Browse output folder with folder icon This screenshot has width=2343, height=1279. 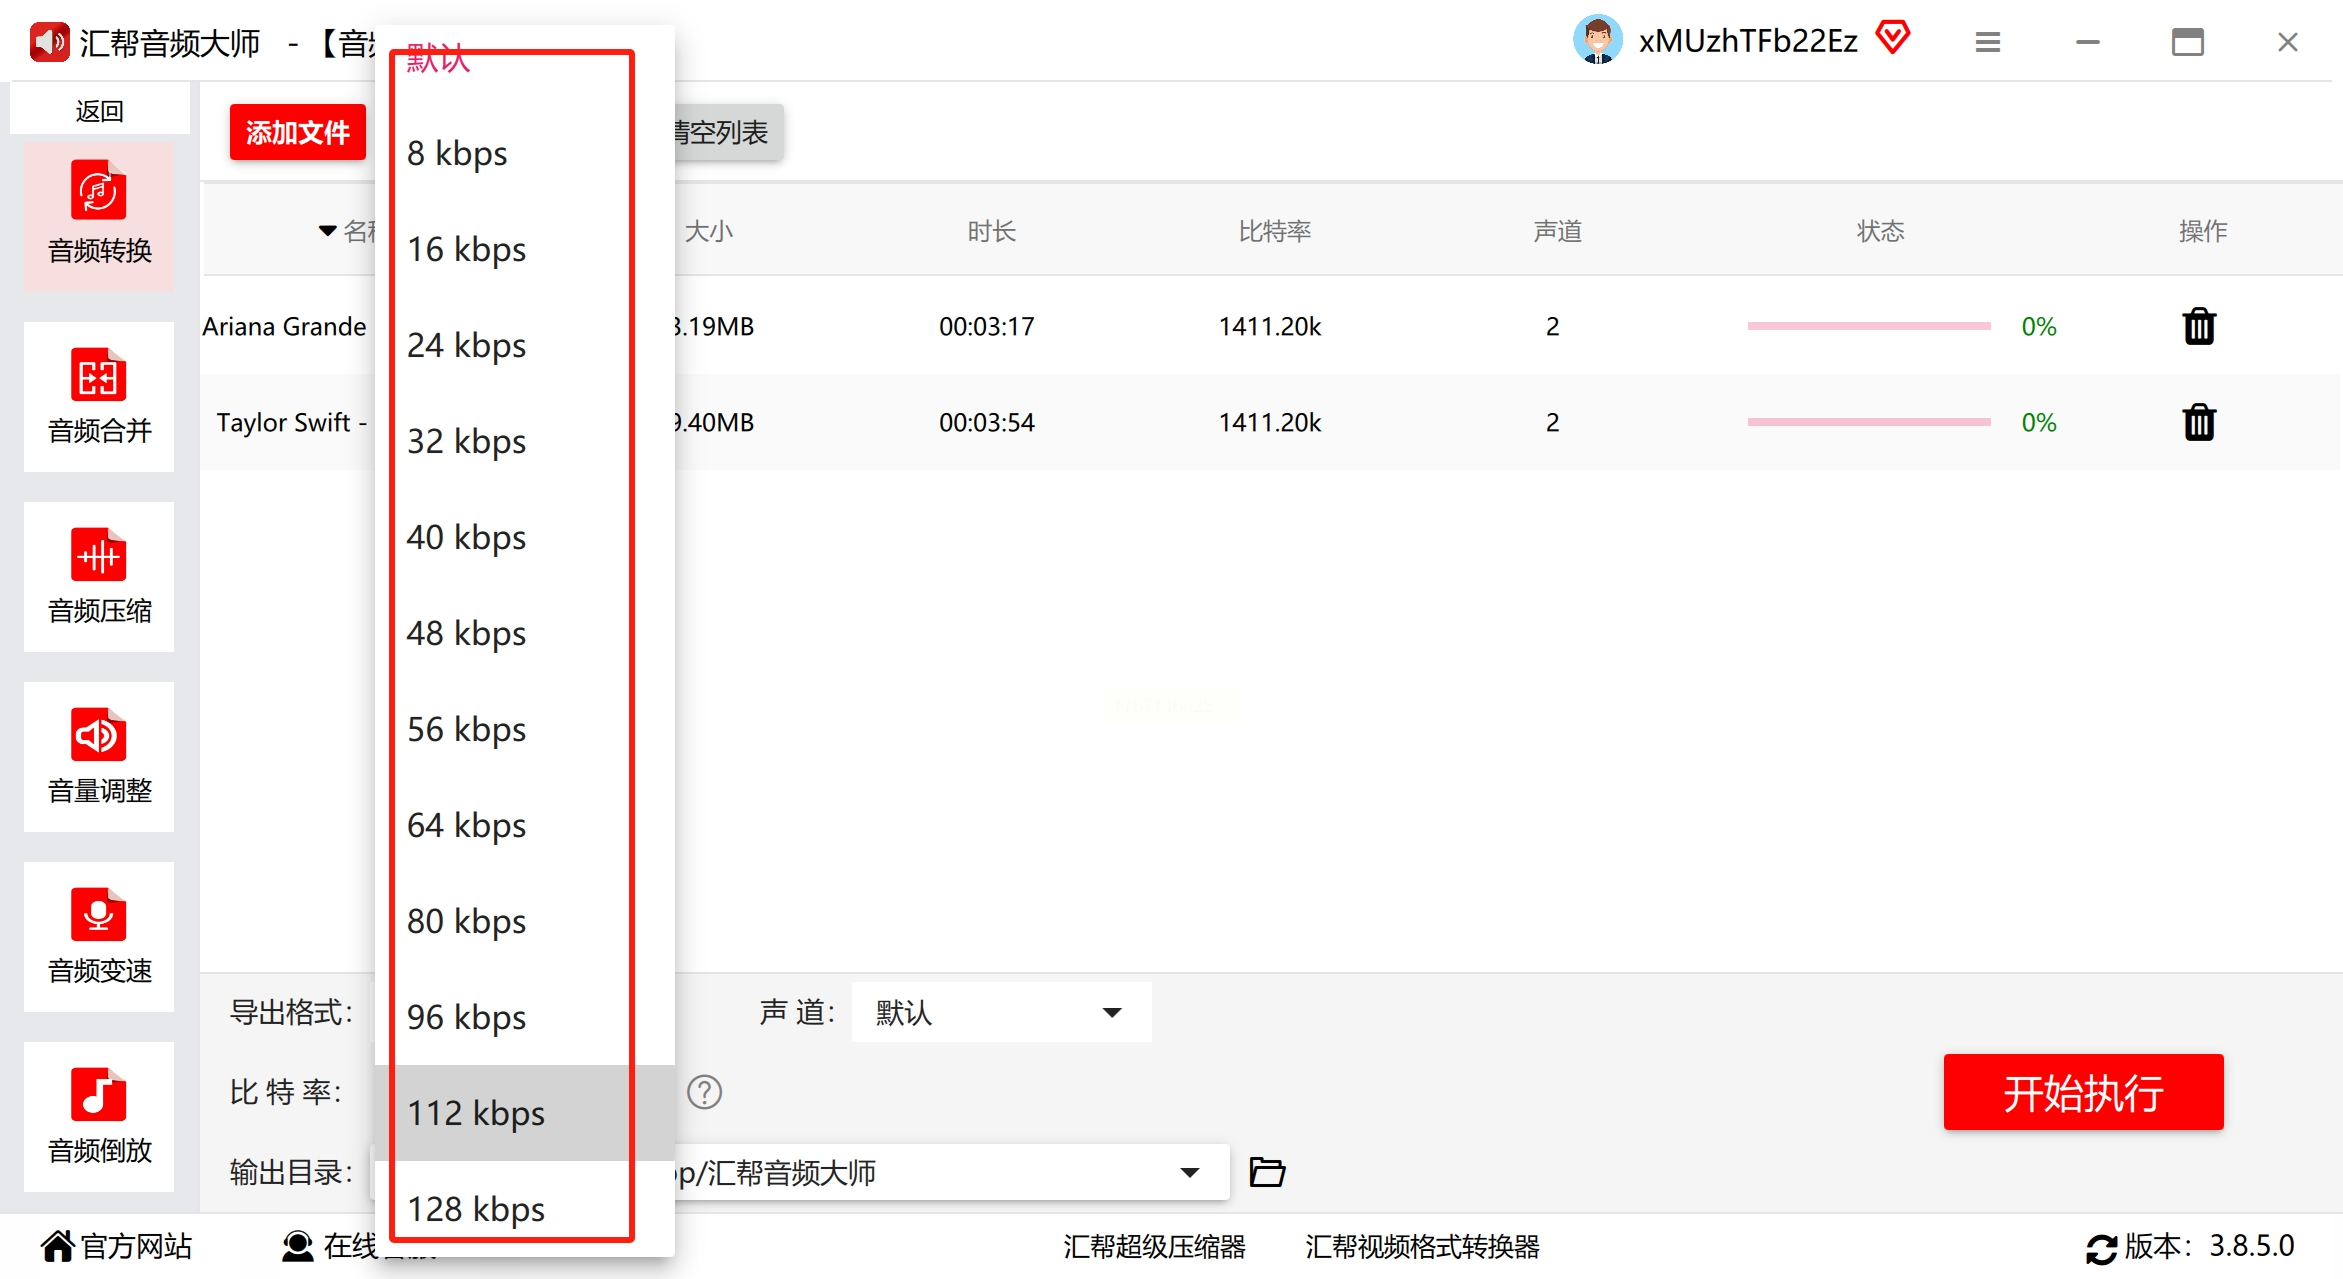[x=1267, y=1172]
